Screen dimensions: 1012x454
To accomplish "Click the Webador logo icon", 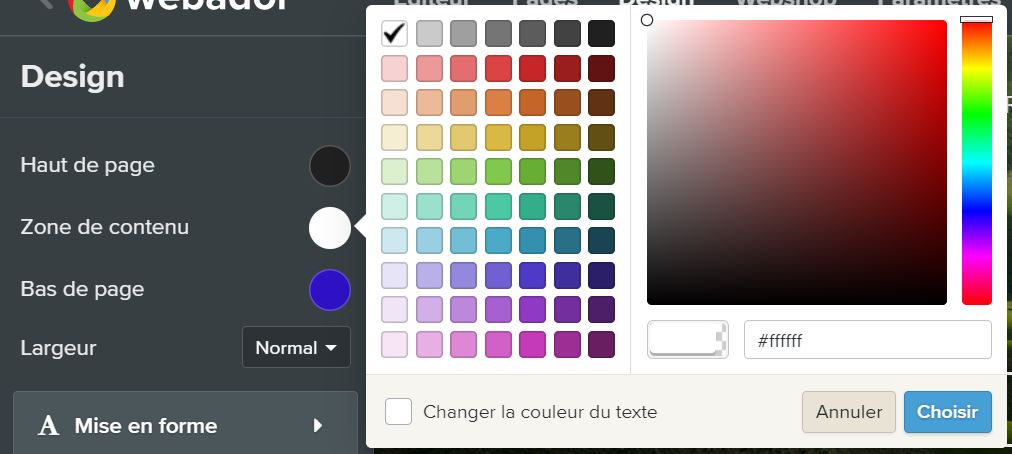I will (x=93, y=6).
